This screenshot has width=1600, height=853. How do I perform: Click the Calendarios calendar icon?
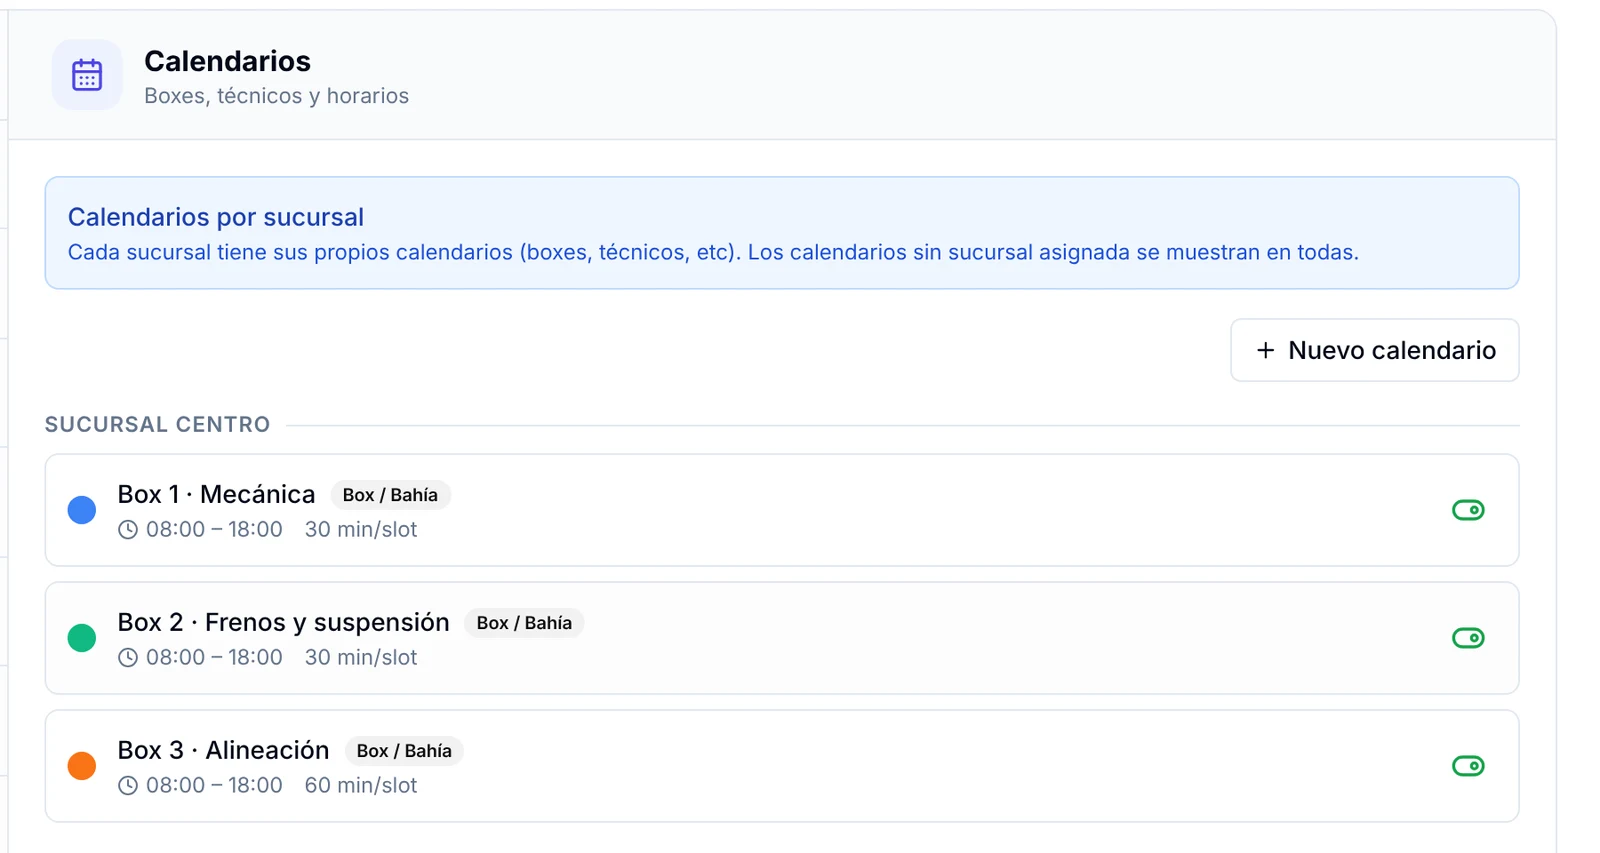(87, 75)
